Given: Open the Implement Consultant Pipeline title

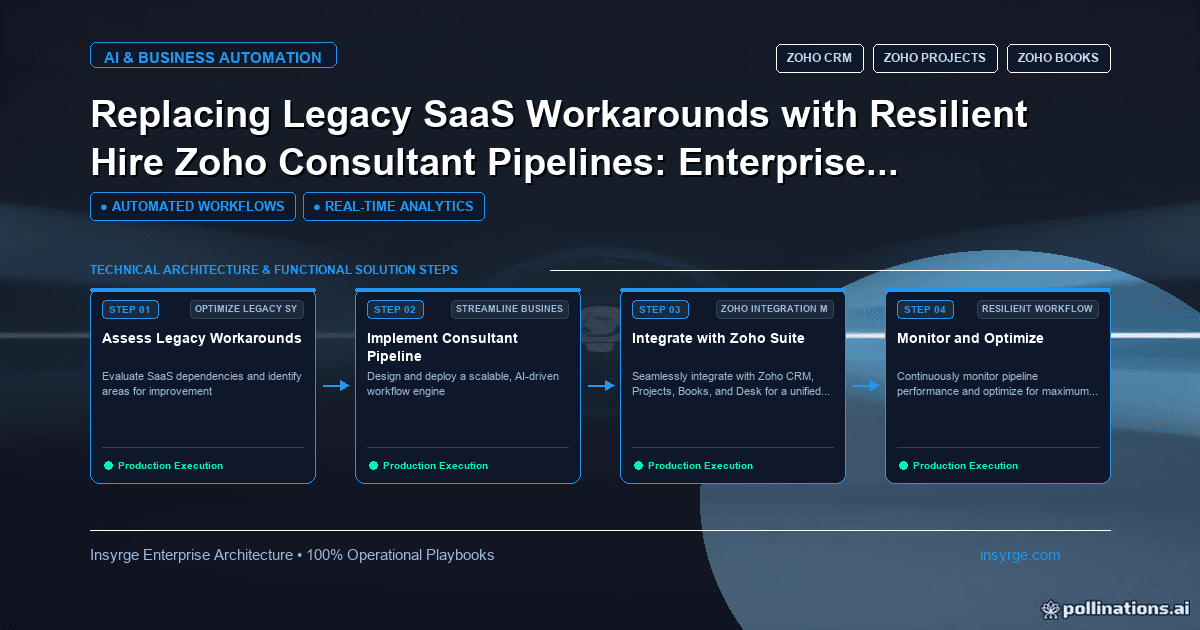Looking at the screenshot, I should [442, 347].
